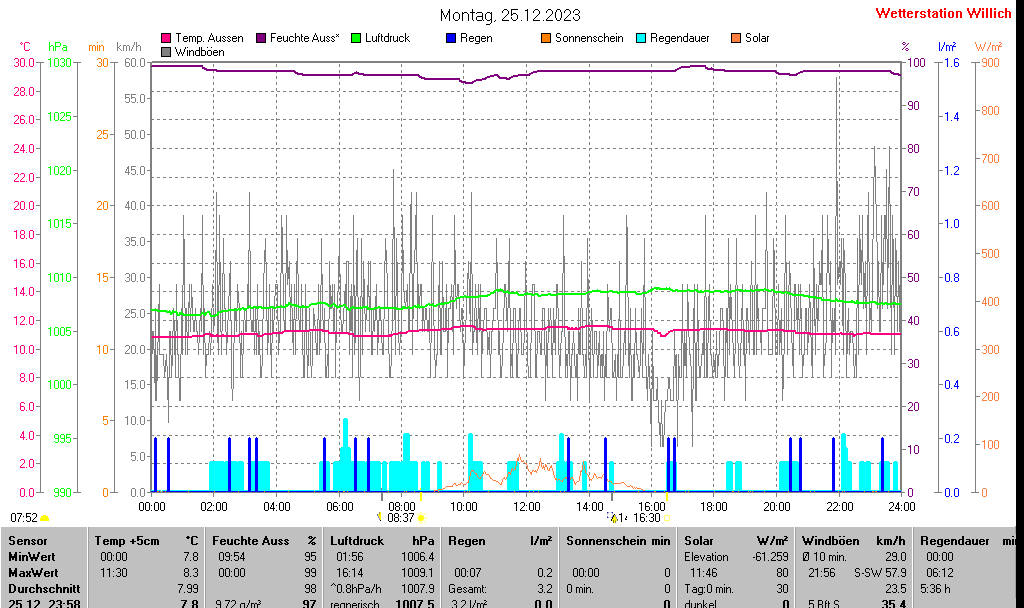Click the 'Temp +5cm' column header

point(127,541)
